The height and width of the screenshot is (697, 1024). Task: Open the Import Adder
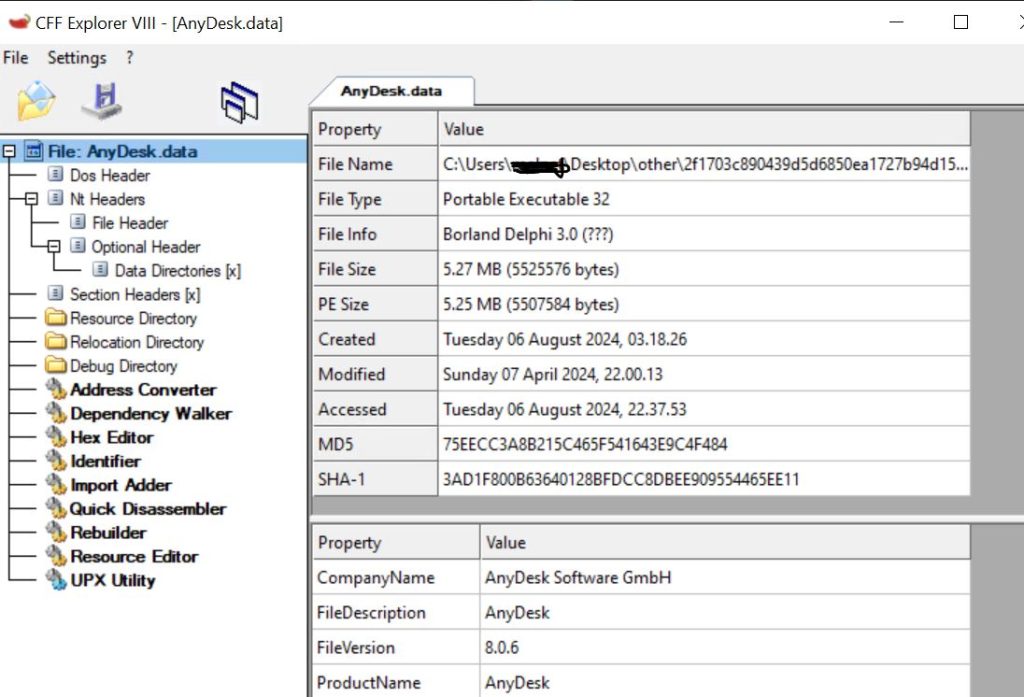pos(120,485)
